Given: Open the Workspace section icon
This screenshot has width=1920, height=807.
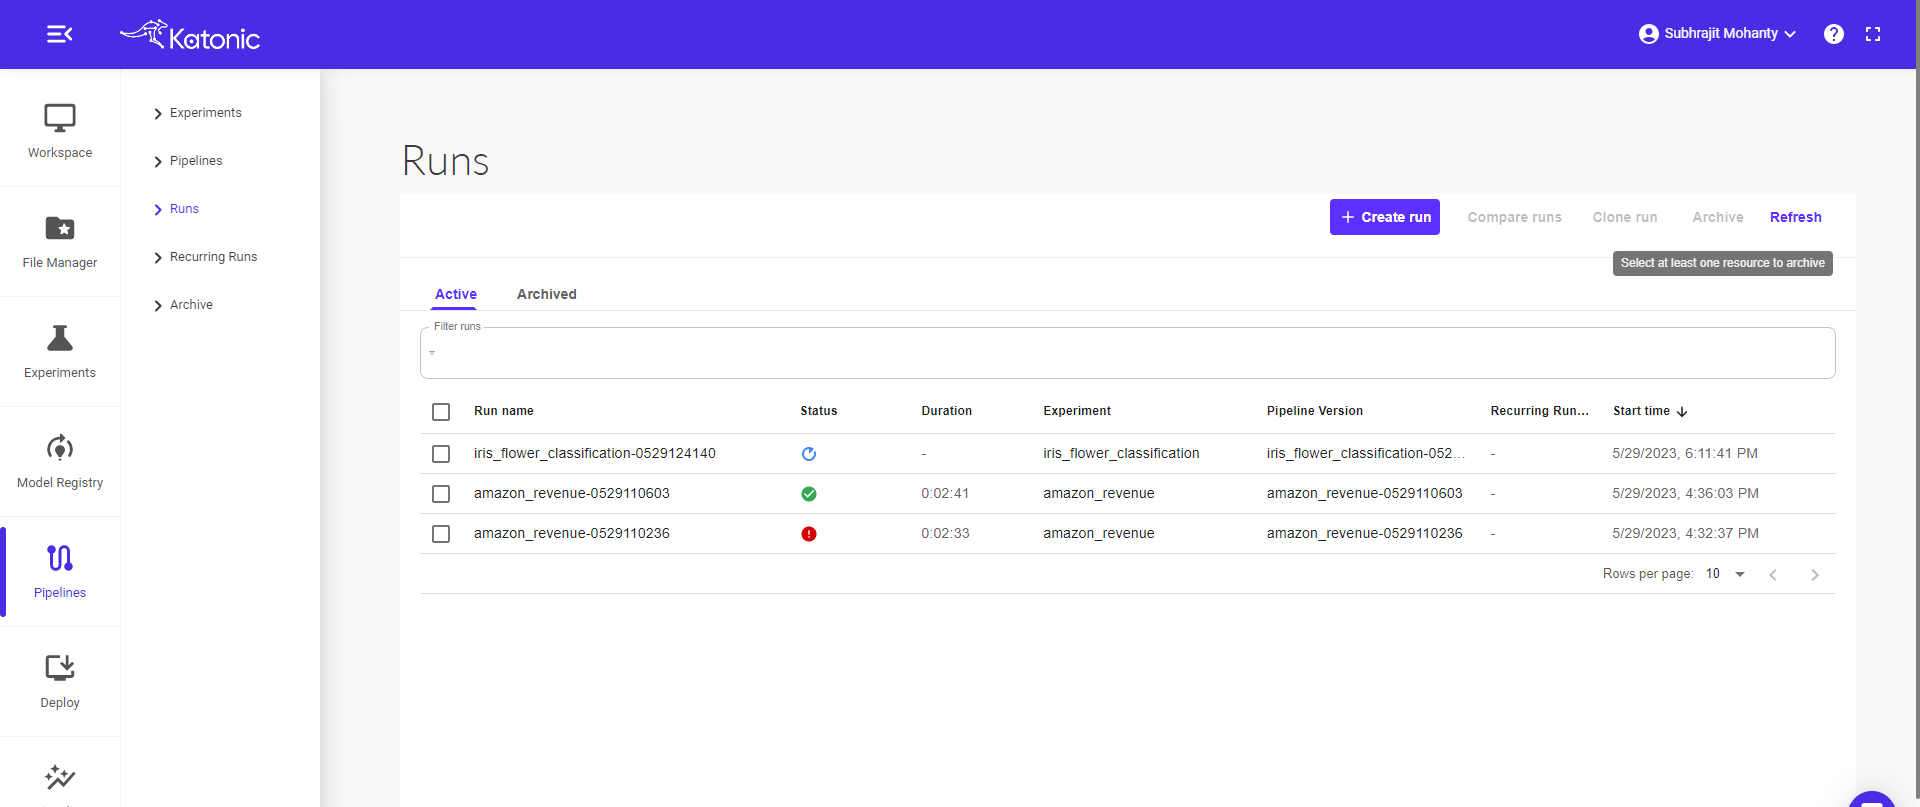Looking at the screenshot, I should click(60, 118).
